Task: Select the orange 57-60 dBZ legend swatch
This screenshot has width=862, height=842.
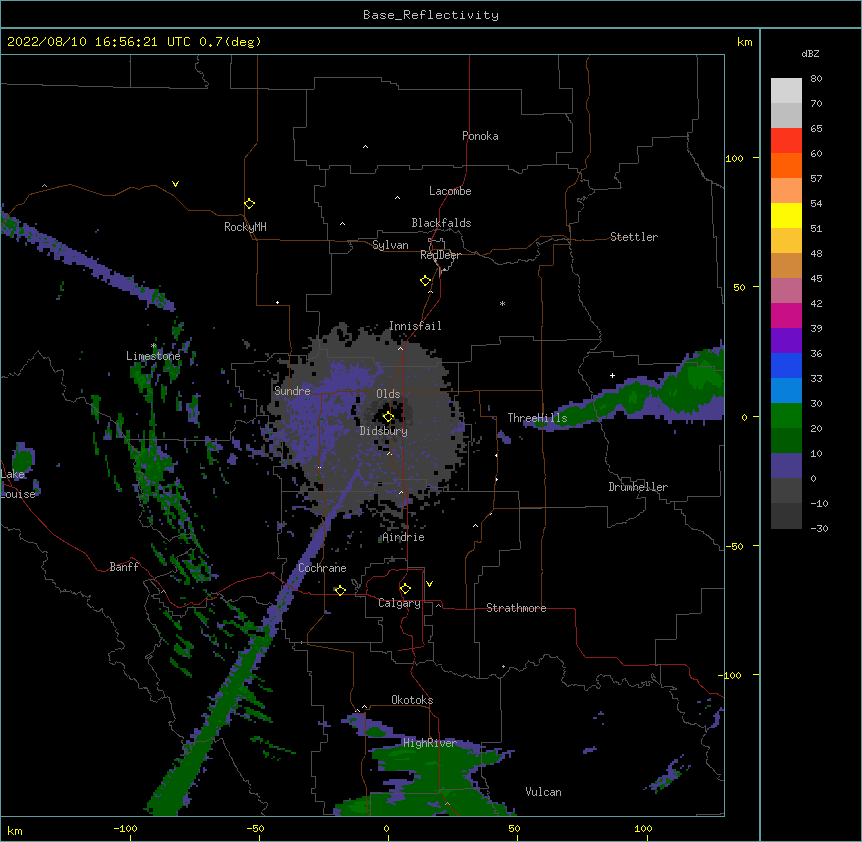Action: [x=786, y=165]
